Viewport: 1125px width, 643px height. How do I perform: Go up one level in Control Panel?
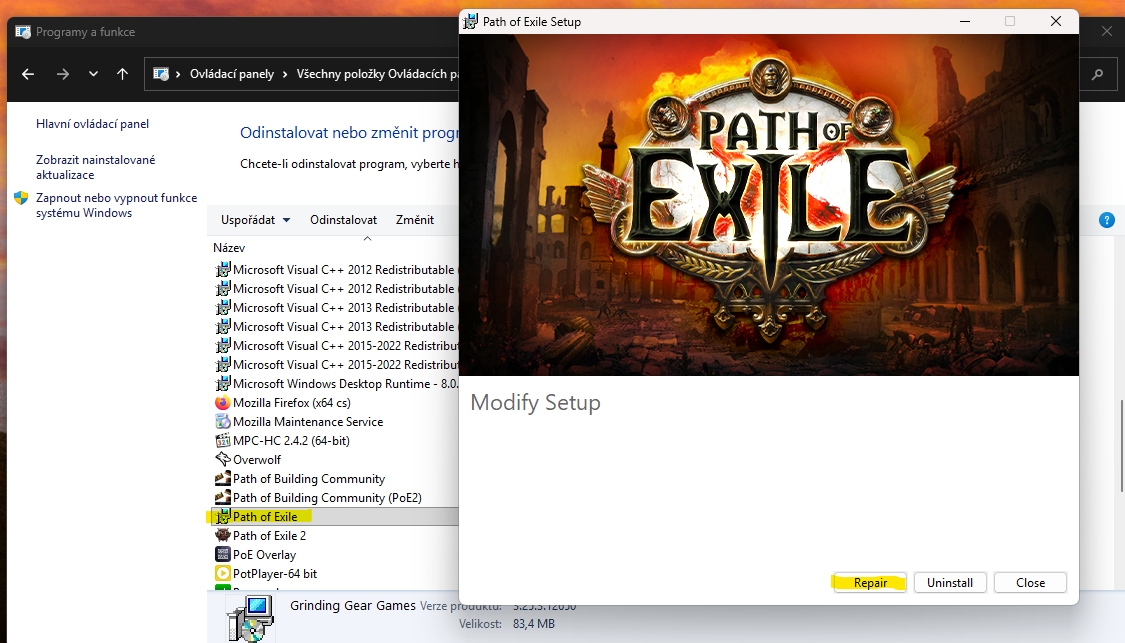pyautogui.click(x=123, y=74)
